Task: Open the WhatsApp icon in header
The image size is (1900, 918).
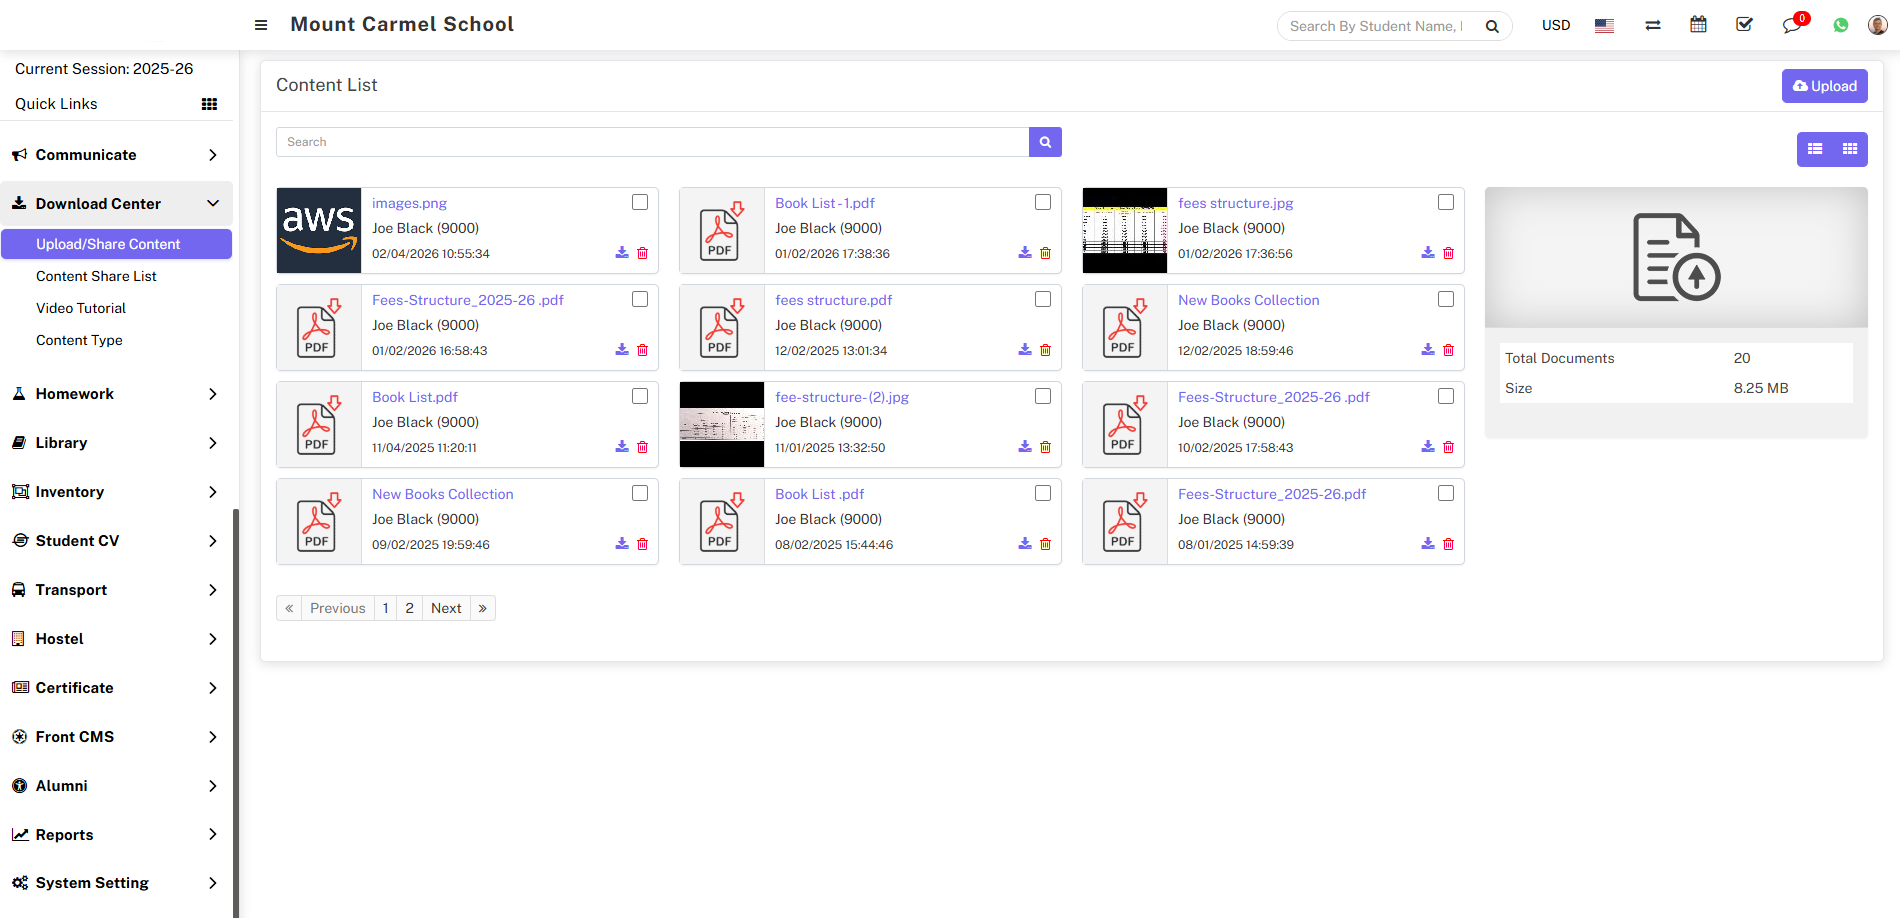Action: tap(1840, 25)
